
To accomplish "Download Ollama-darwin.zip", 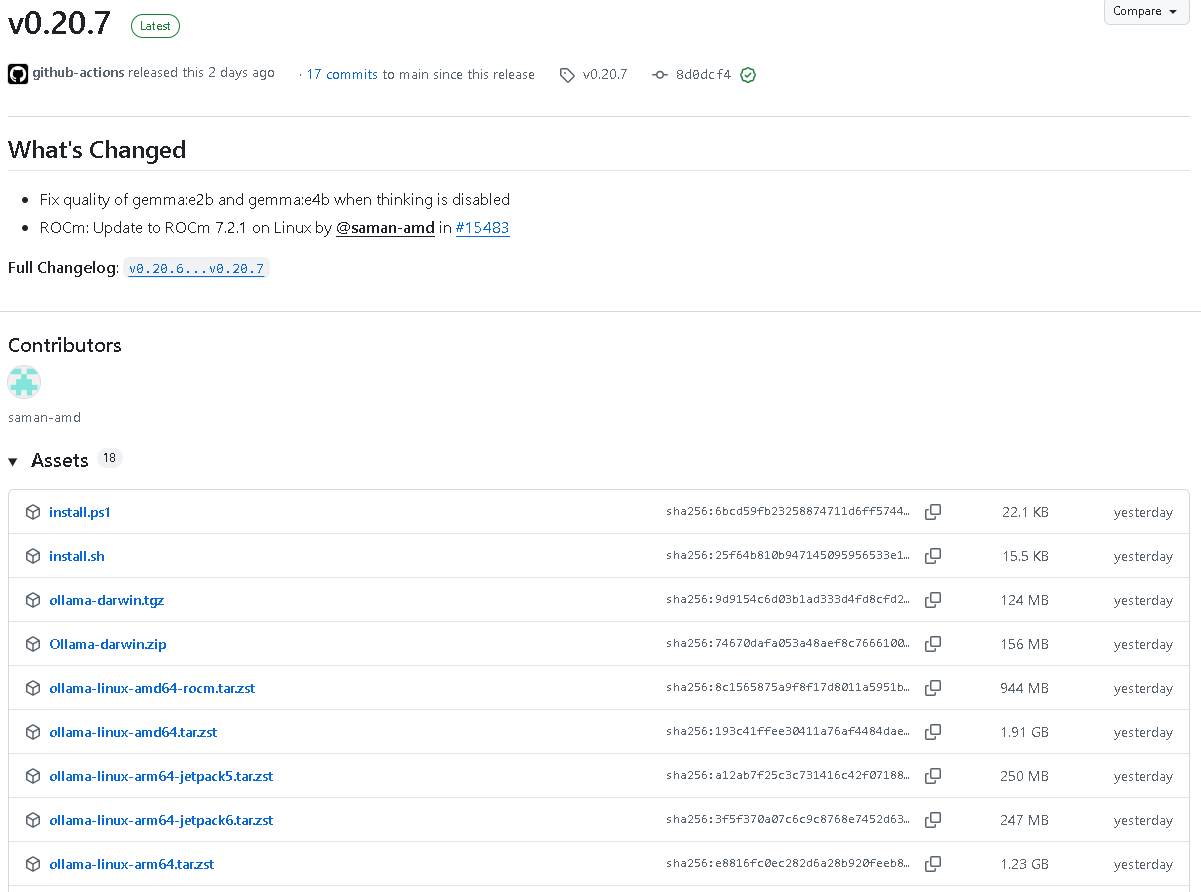I will [108, 644].
